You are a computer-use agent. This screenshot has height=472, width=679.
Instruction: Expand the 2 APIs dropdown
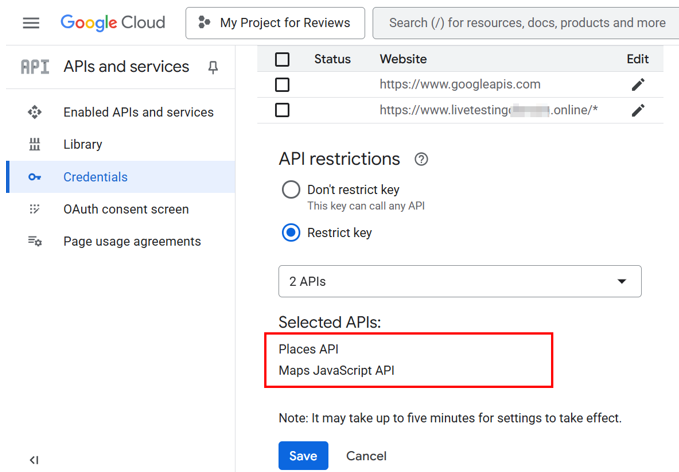tap(460, 281)
